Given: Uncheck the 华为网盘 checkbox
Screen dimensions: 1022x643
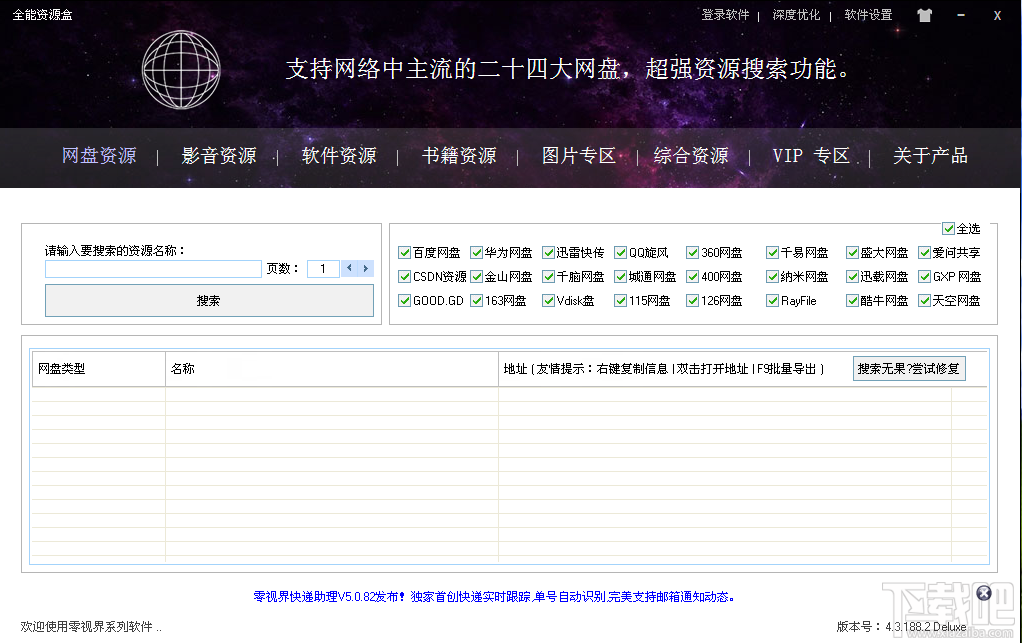Looking at the screenshot, I should (476, 253).
